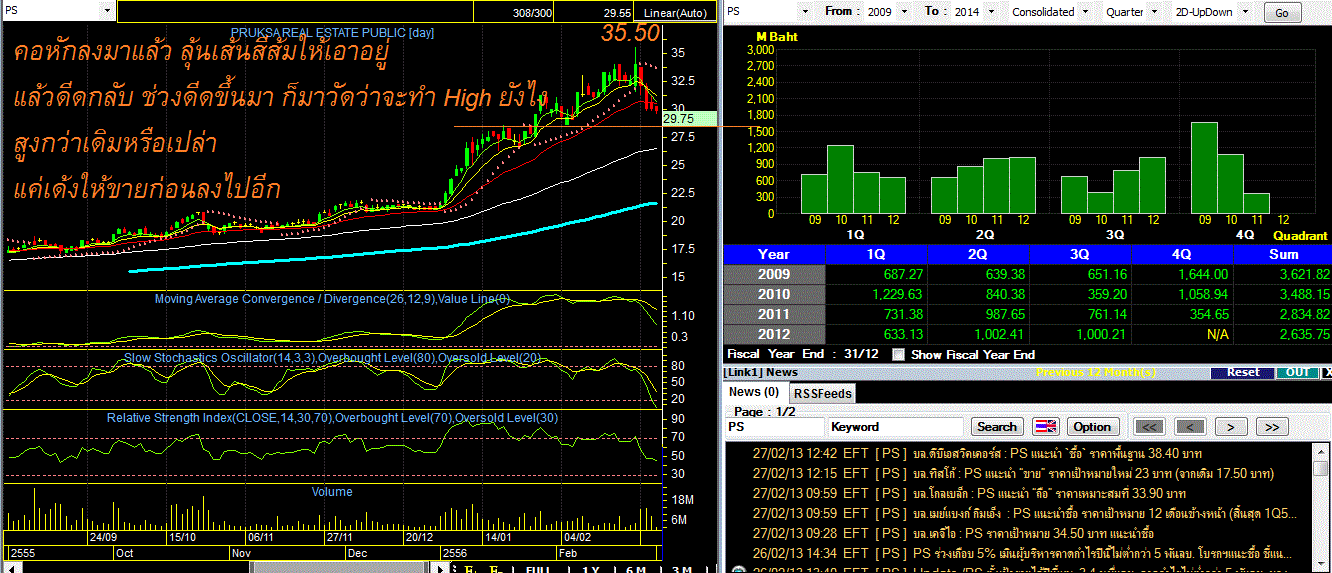Close the Link1 News panel with X
Screen dimensions: 1332x573
(1326, 372)
